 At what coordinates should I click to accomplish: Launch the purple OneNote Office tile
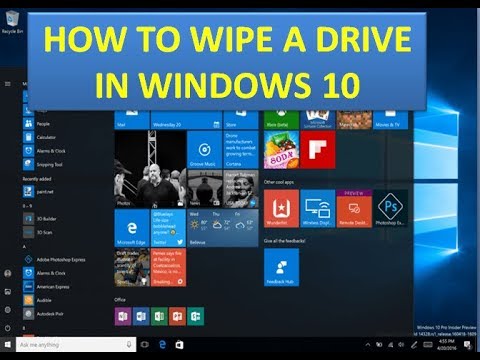(123, 316)
